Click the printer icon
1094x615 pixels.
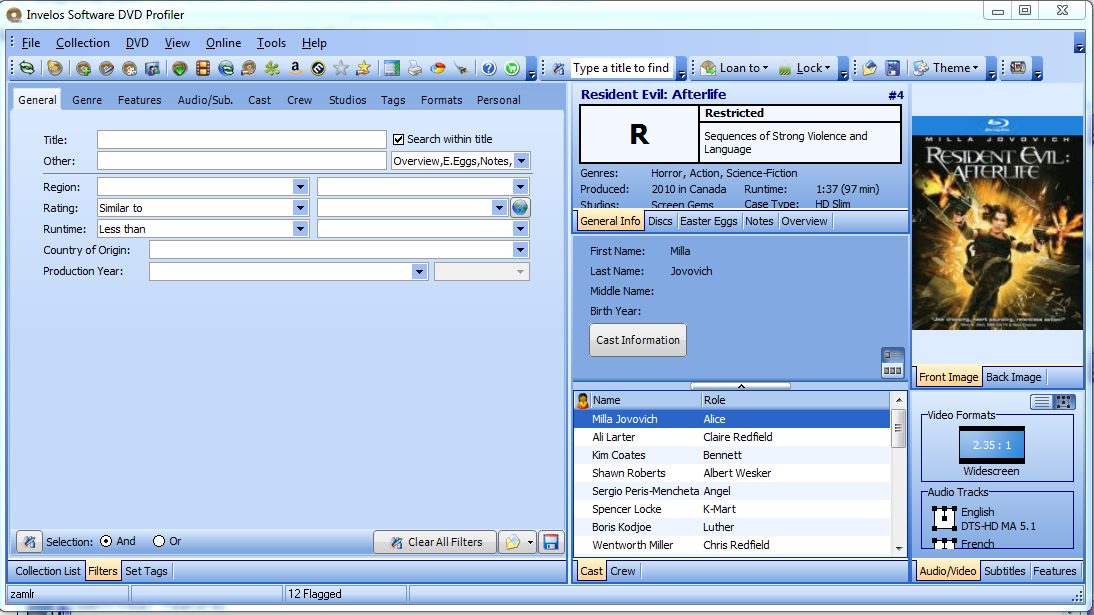click(414, 68)
